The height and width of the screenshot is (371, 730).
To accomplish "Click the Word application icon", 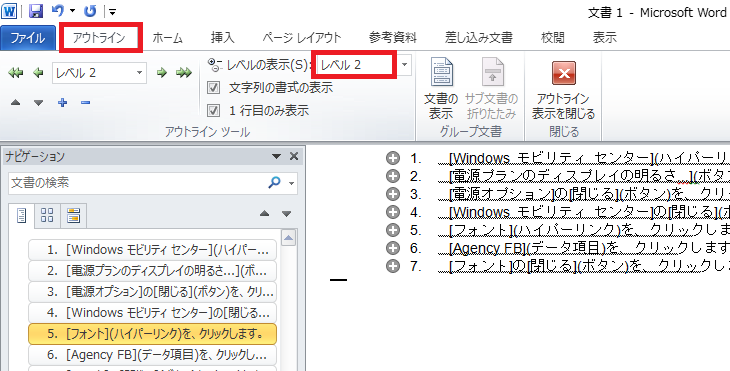I will [9, 11].
